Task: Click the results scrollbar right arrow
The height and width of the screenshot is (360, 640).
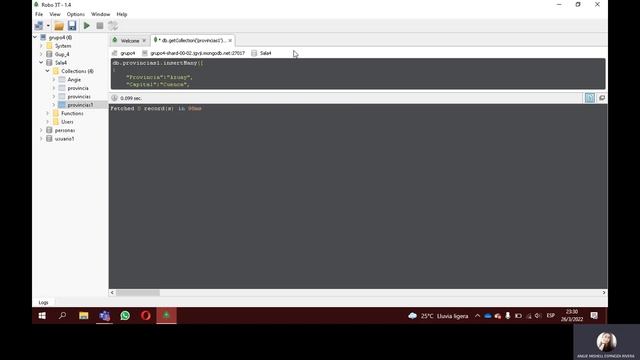Action: 604,293
